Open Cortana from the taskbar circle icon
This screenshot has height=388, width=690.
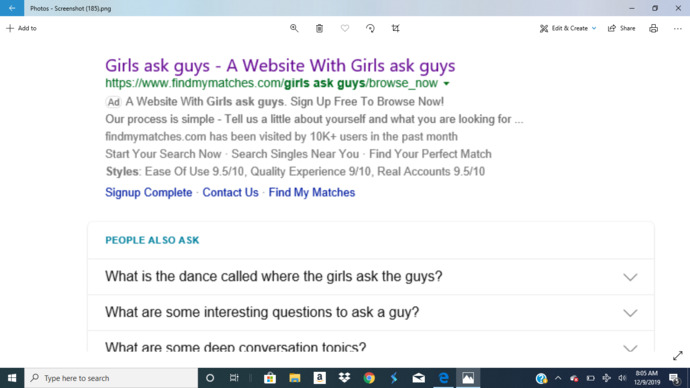tap(210, 378)
